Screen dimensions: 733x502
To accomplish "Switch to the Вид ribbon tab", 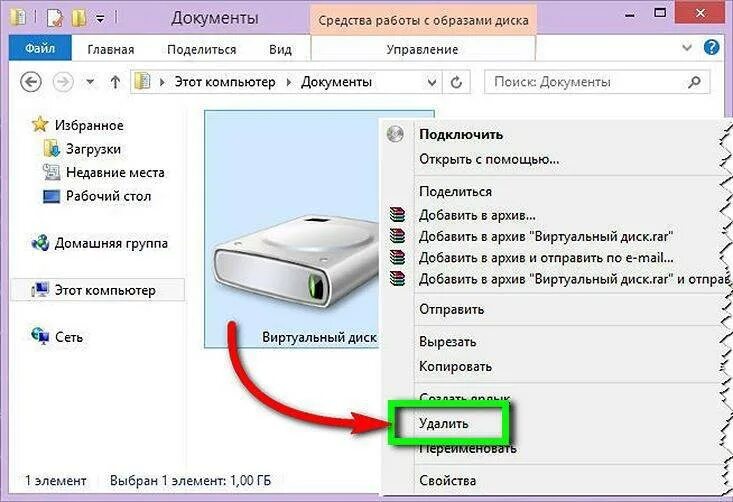I will coord(280,50).
